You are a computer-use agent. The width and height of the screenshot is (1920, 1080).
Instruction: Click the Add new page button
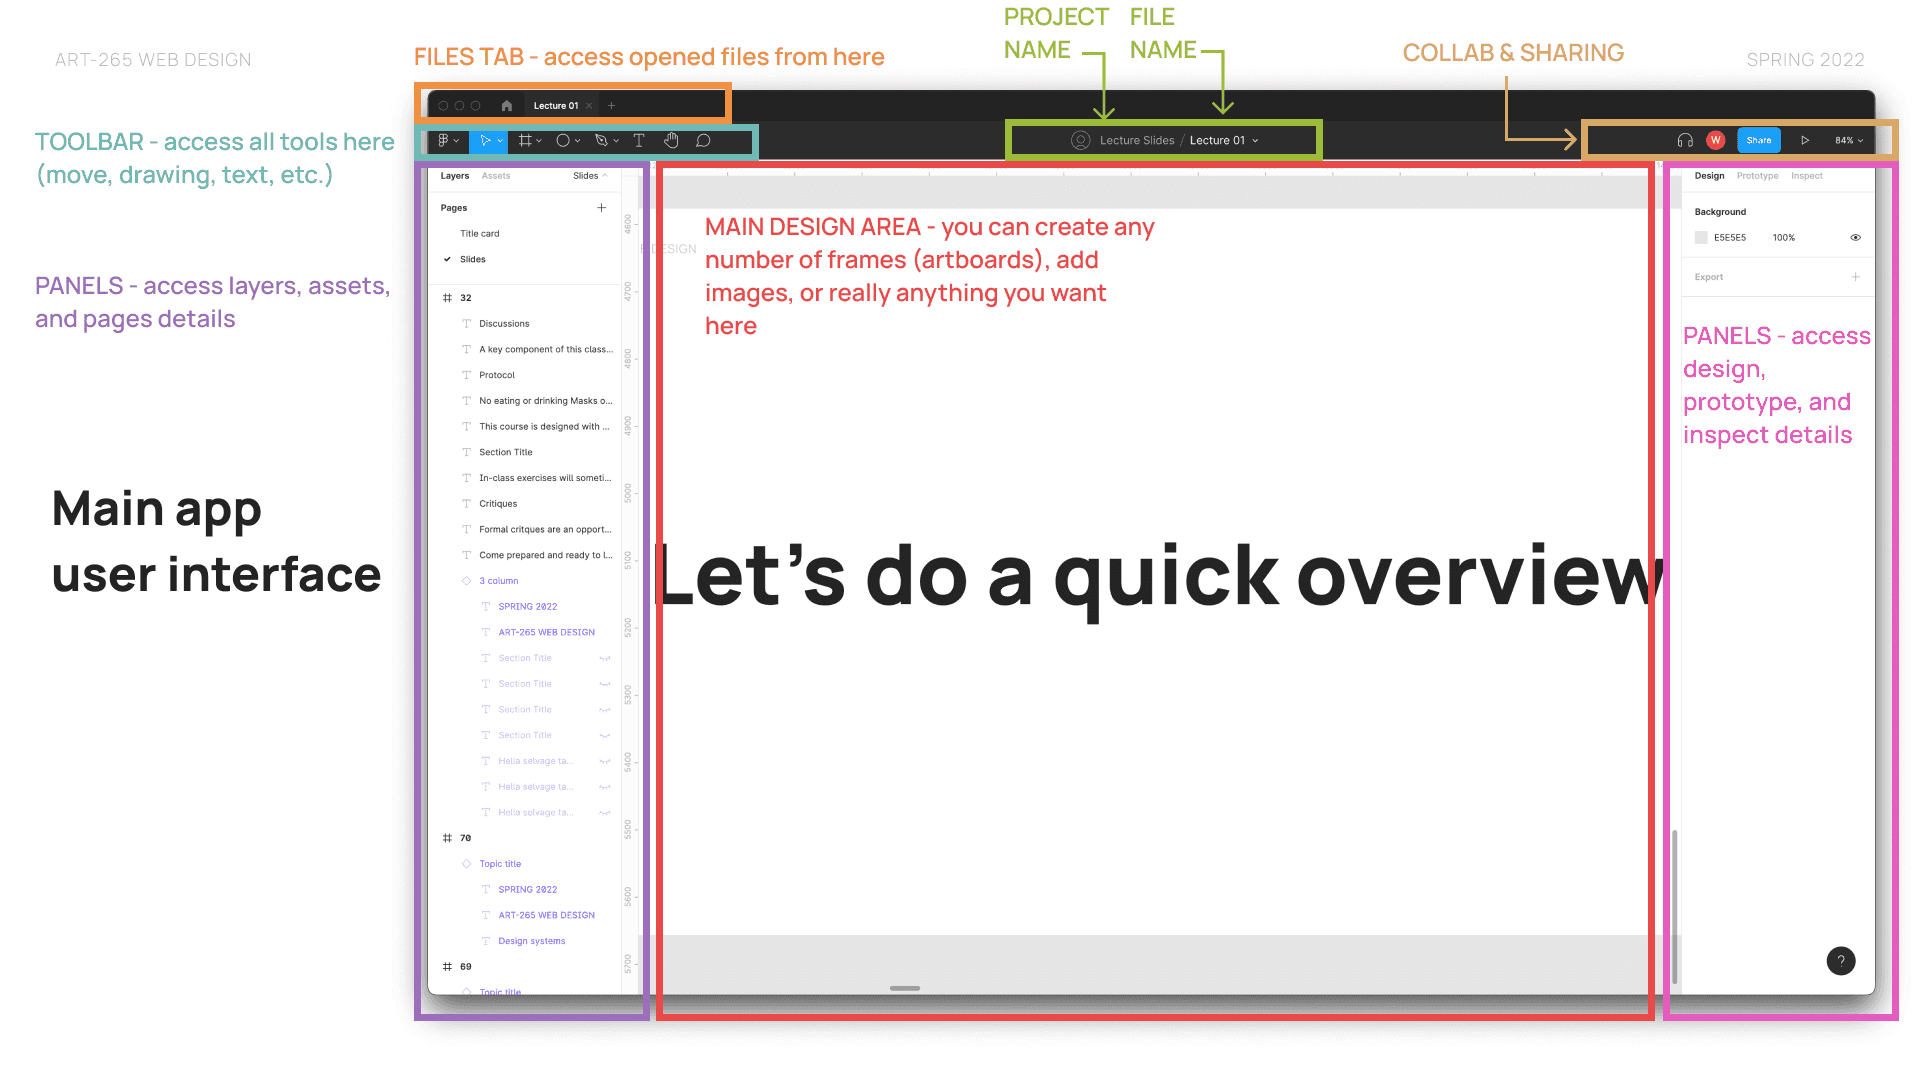click(601, 206)
